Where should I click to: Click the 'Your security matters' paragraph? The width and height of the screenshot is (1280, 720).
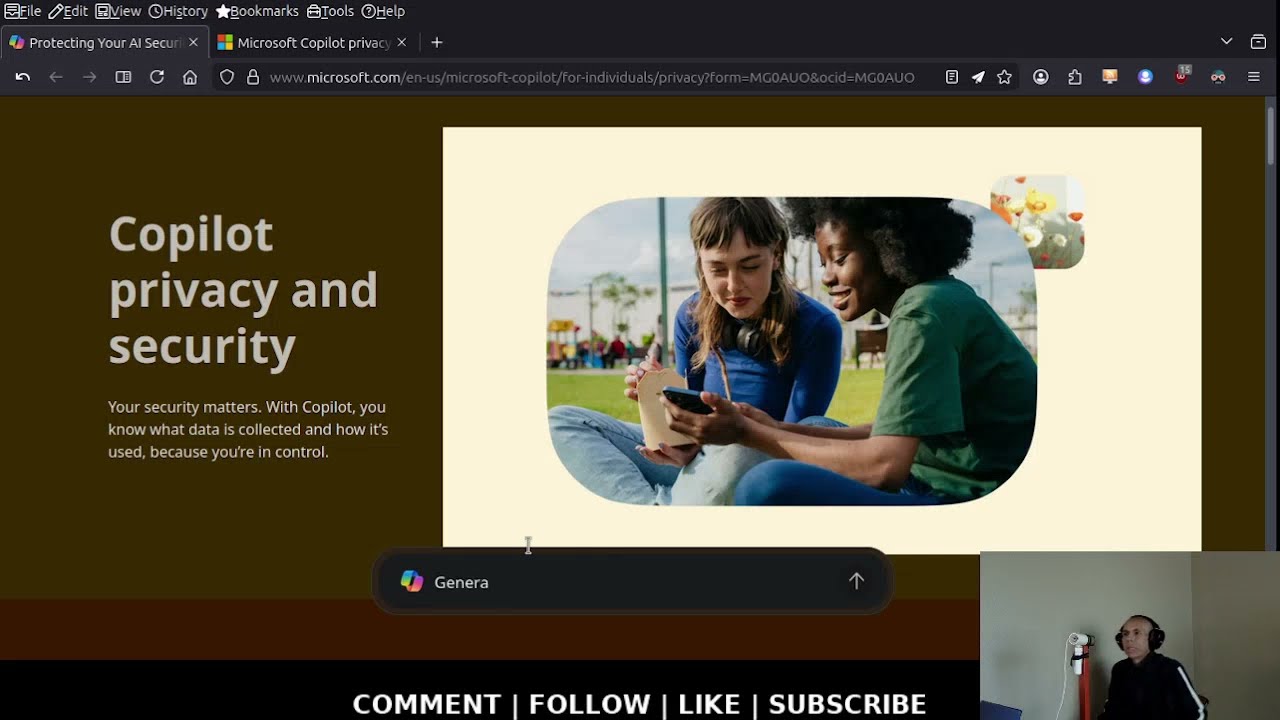248,429
